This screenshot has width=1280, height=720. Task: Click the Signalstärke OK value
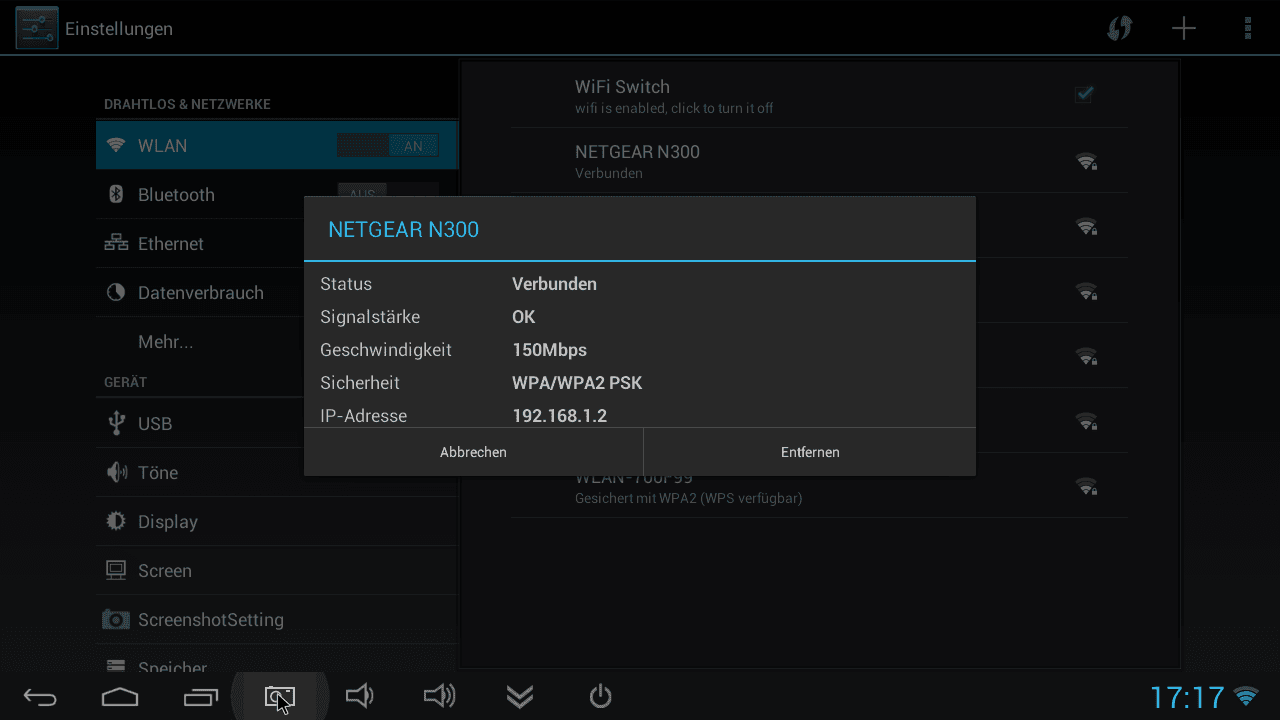point(523,317)
